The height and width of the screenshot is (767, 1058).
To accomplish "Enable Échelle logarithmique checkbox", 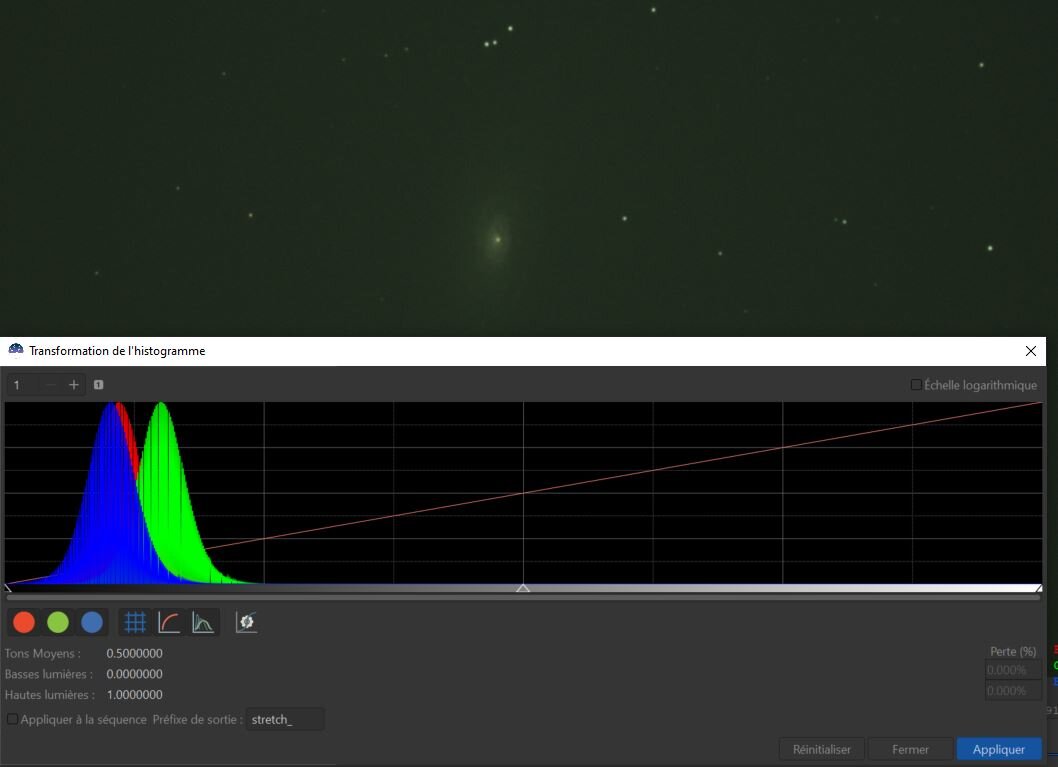I will [x=916, y=385].
